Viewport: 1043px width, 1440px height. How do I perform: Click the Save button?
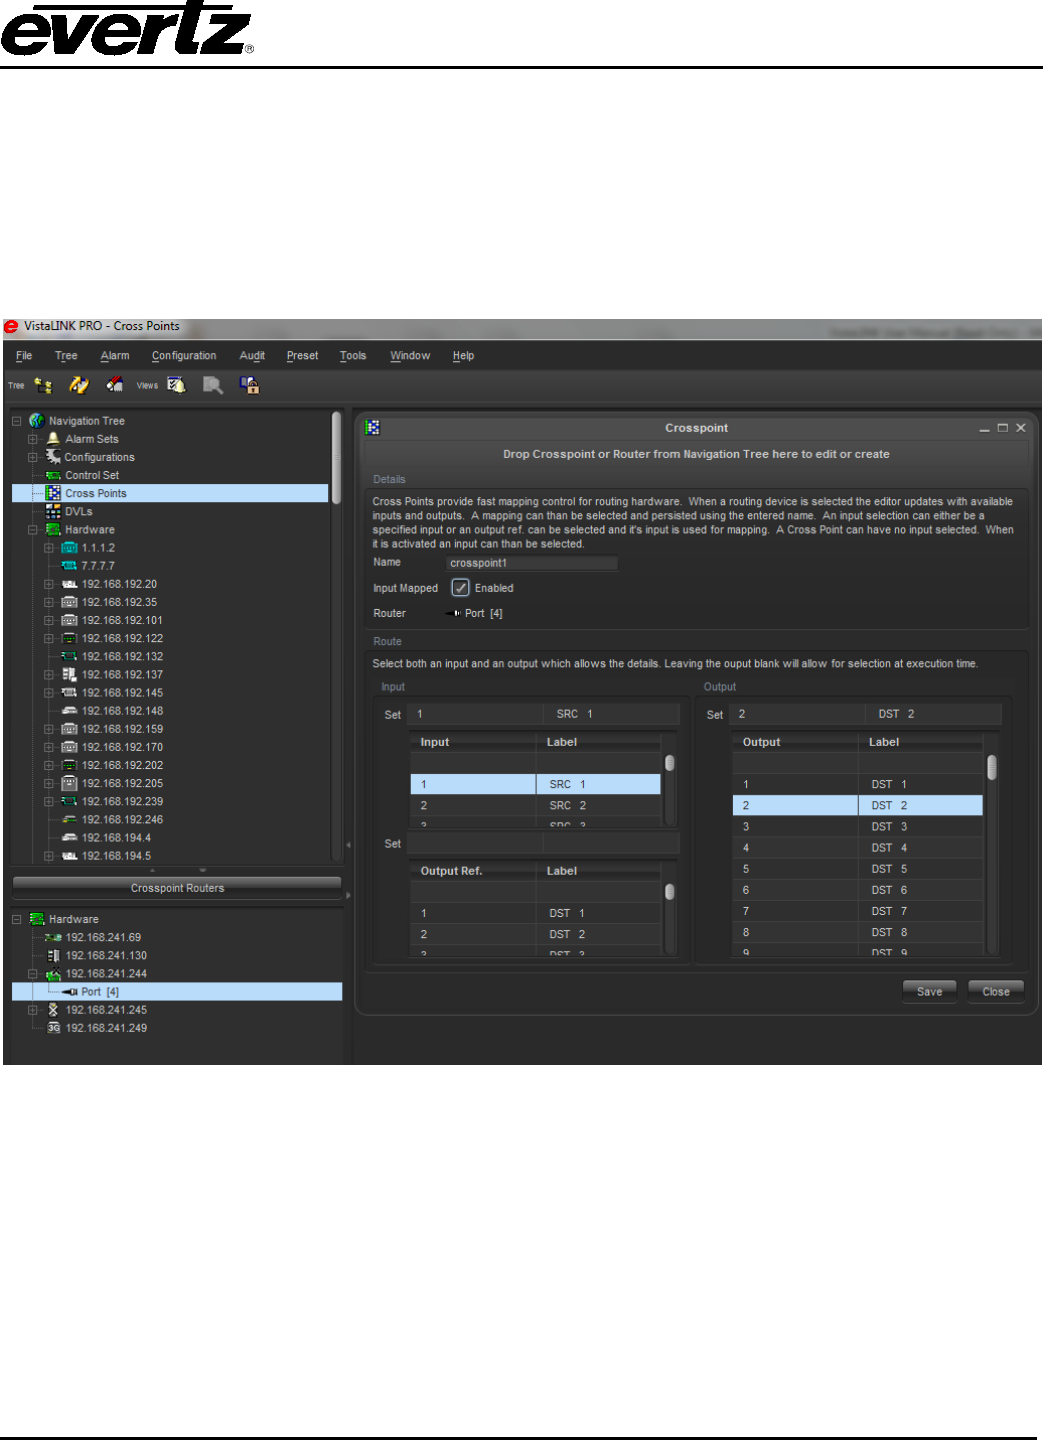[x=929, y=992]
